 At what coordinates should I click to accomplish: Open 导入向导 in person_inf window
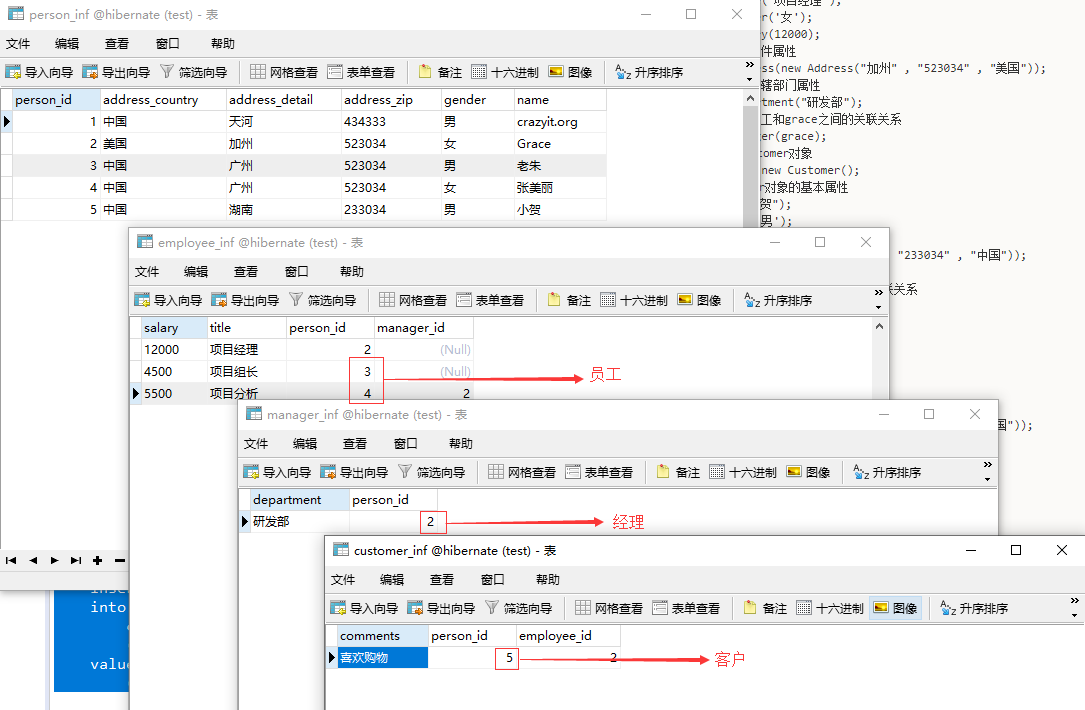[39, 72]
